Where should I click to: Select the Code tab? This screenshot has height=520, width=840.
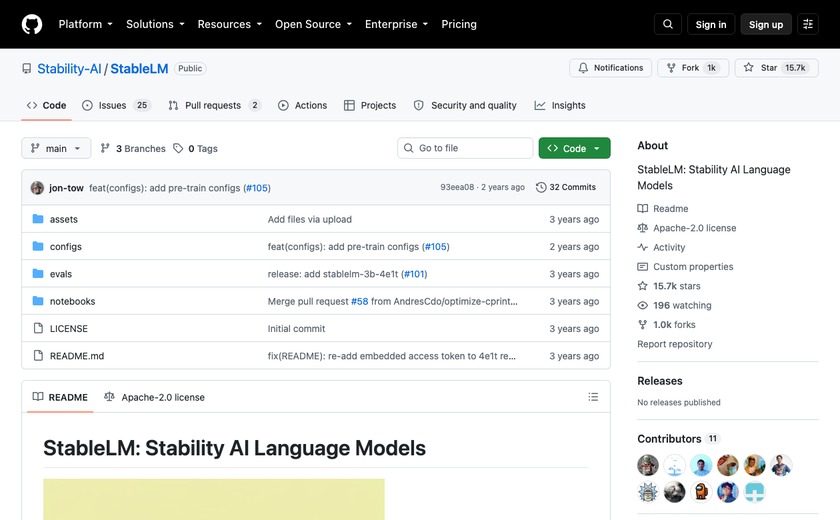point(47,105)
